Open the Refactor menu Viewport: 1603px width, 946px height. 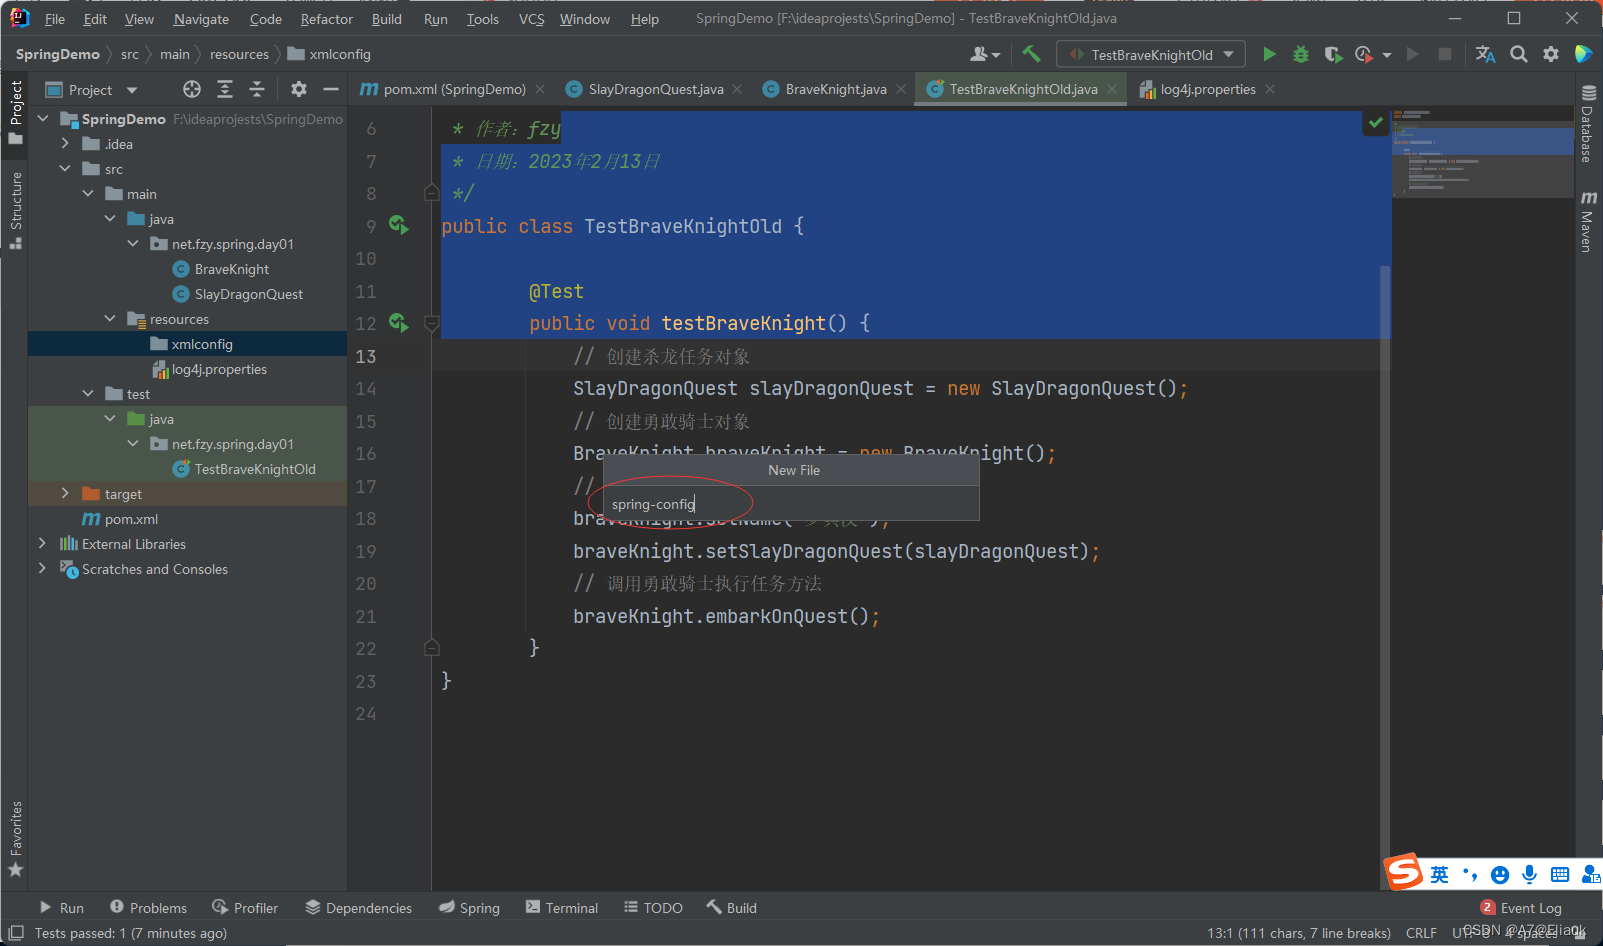pos(326,19)
